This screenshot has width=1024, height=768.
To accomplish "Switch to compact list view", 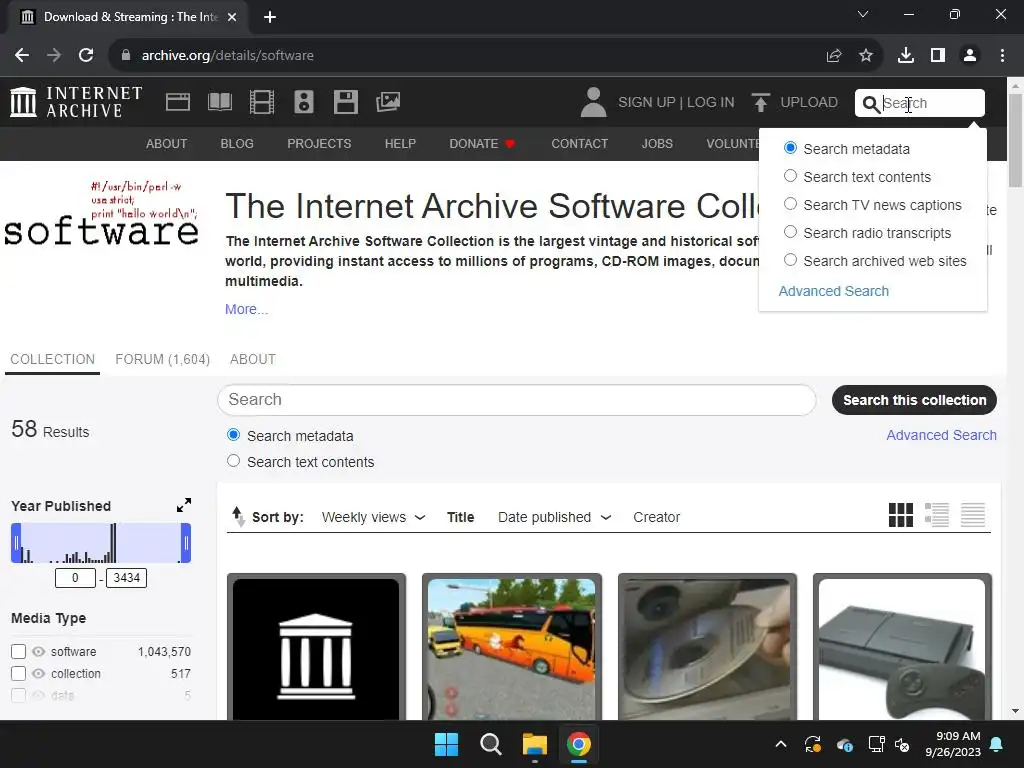I will pos(972,515).
